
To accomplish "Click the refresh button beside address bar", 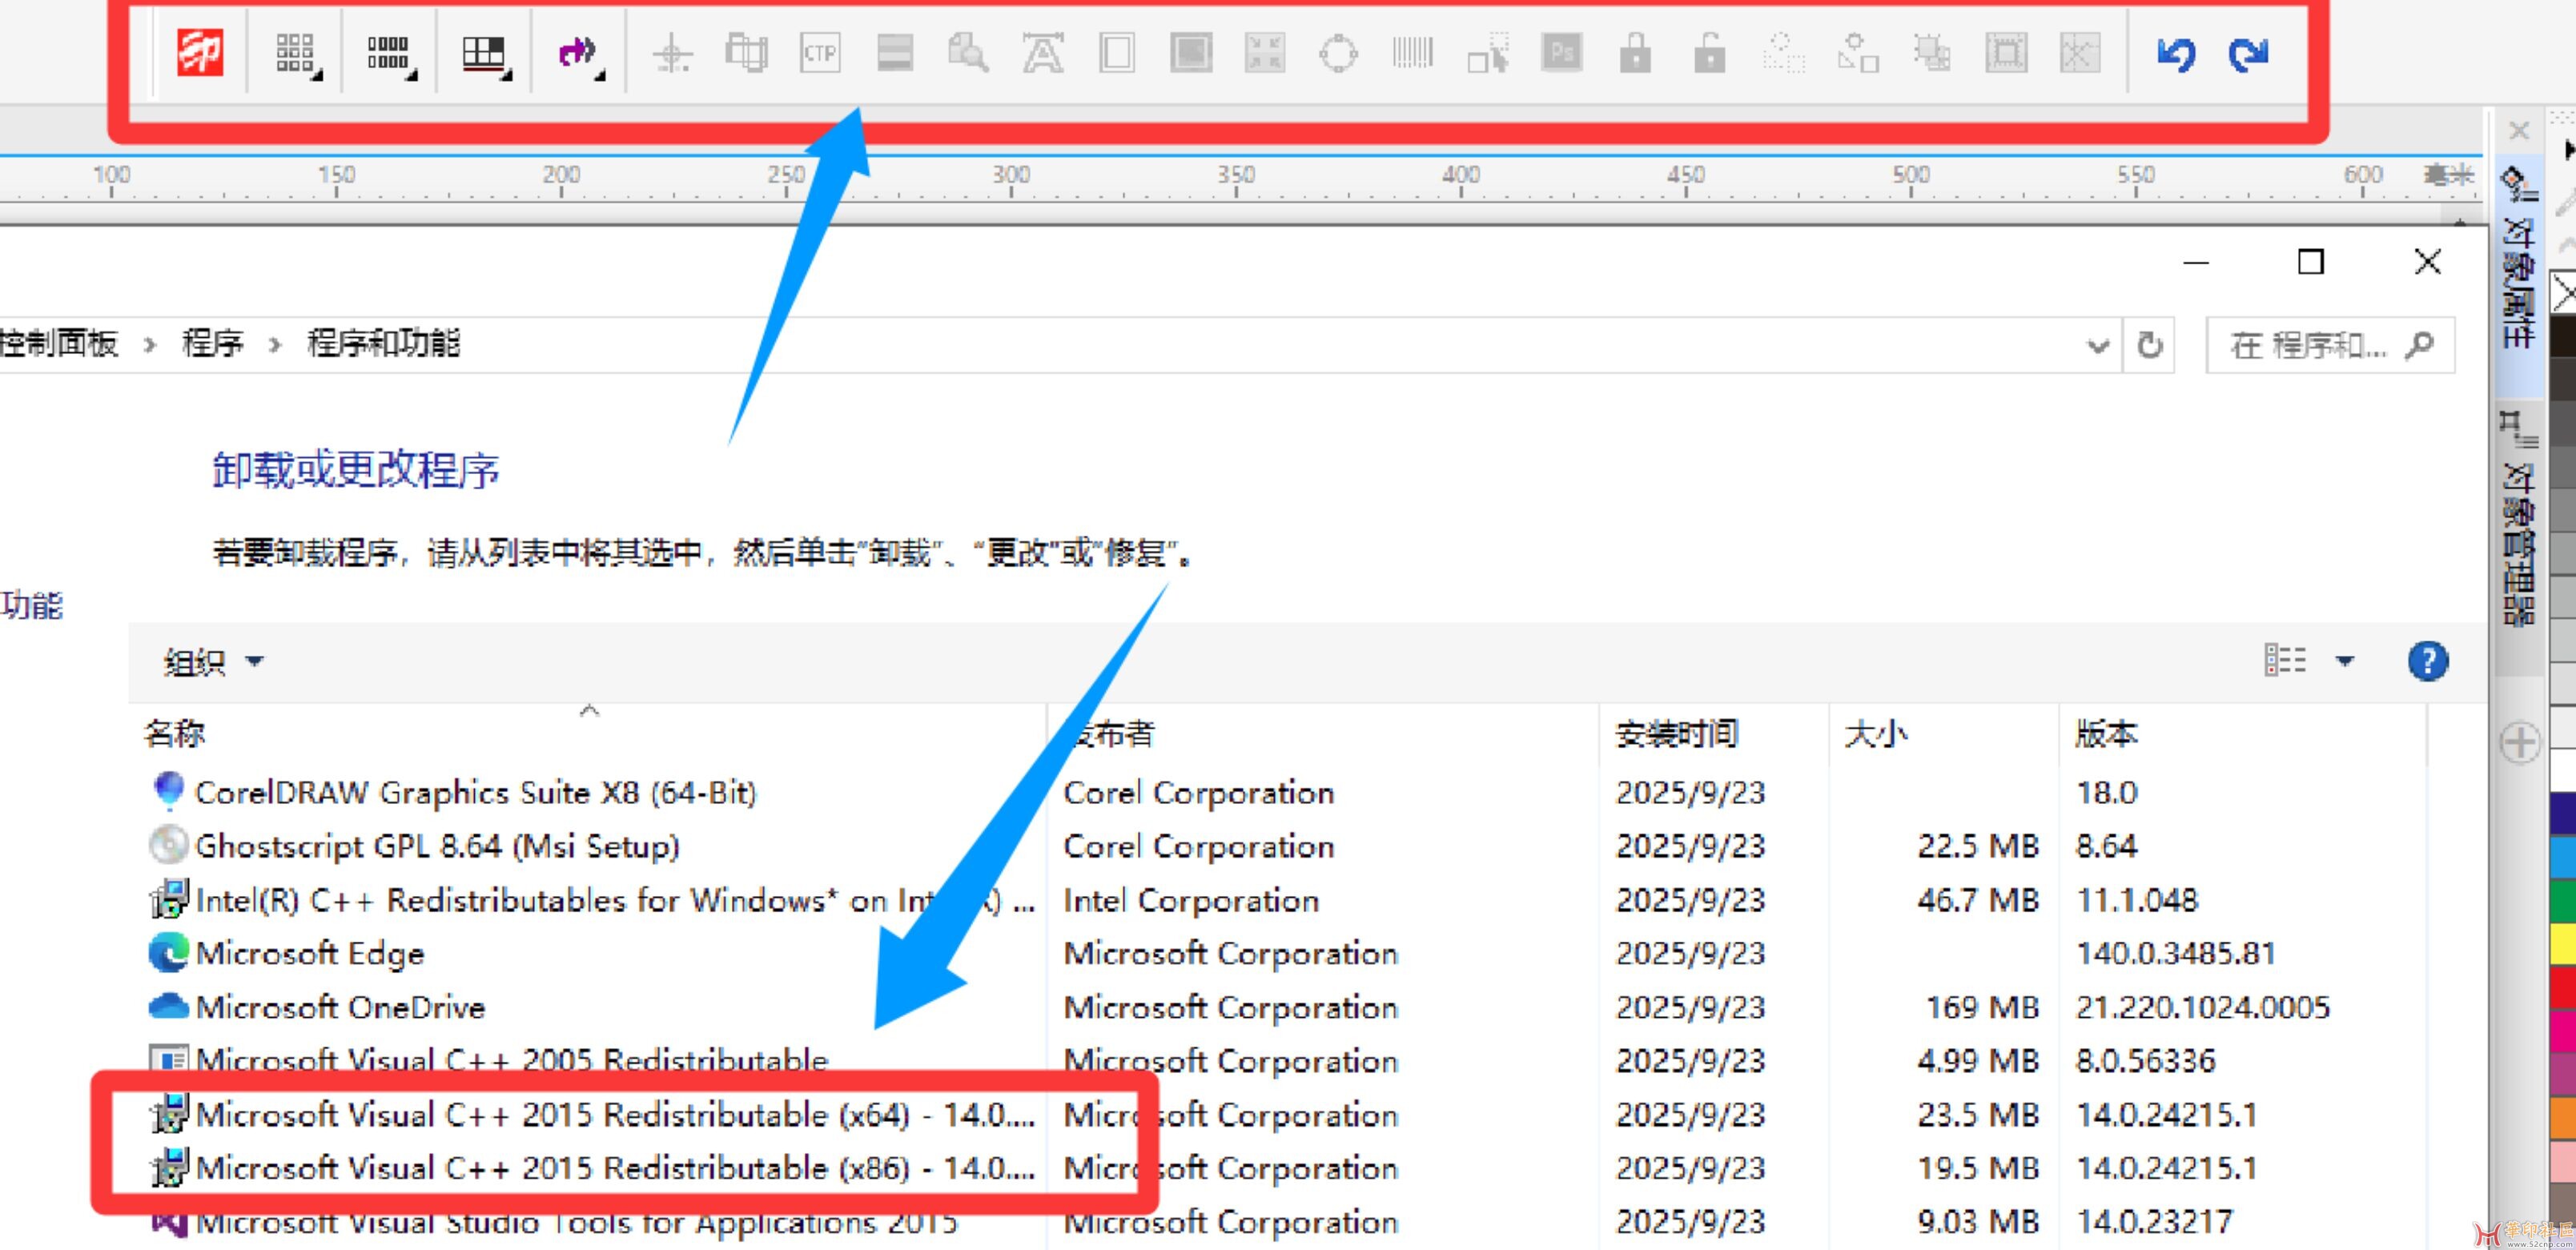I will 2149,346.
